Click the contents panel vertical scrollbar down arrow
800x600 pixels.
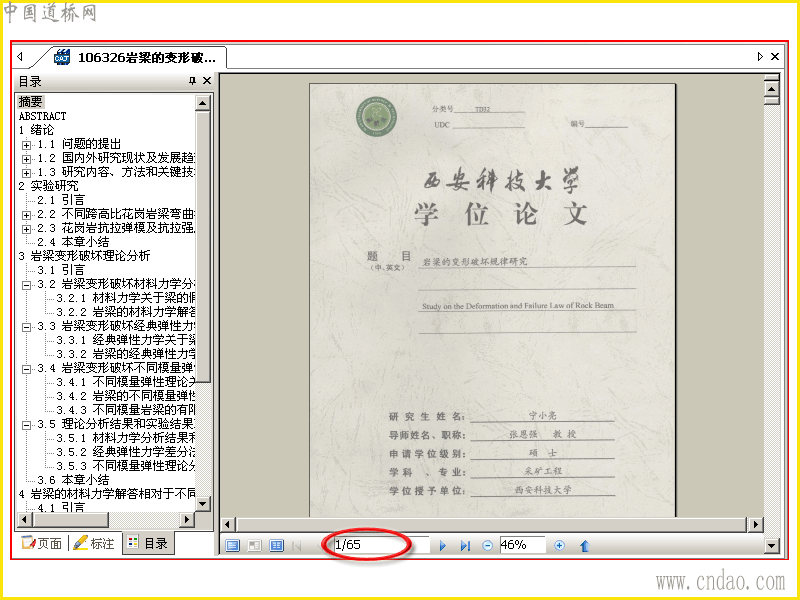pos(203,504)
